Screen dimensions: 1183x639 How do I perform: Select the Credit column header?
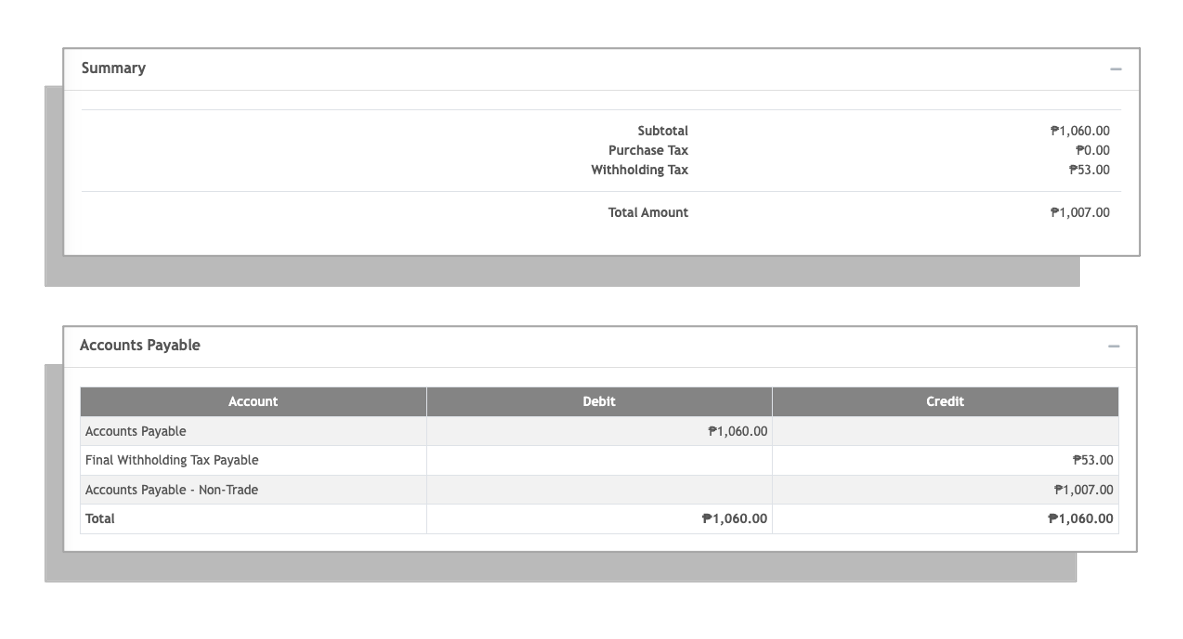tap(945, 401)
